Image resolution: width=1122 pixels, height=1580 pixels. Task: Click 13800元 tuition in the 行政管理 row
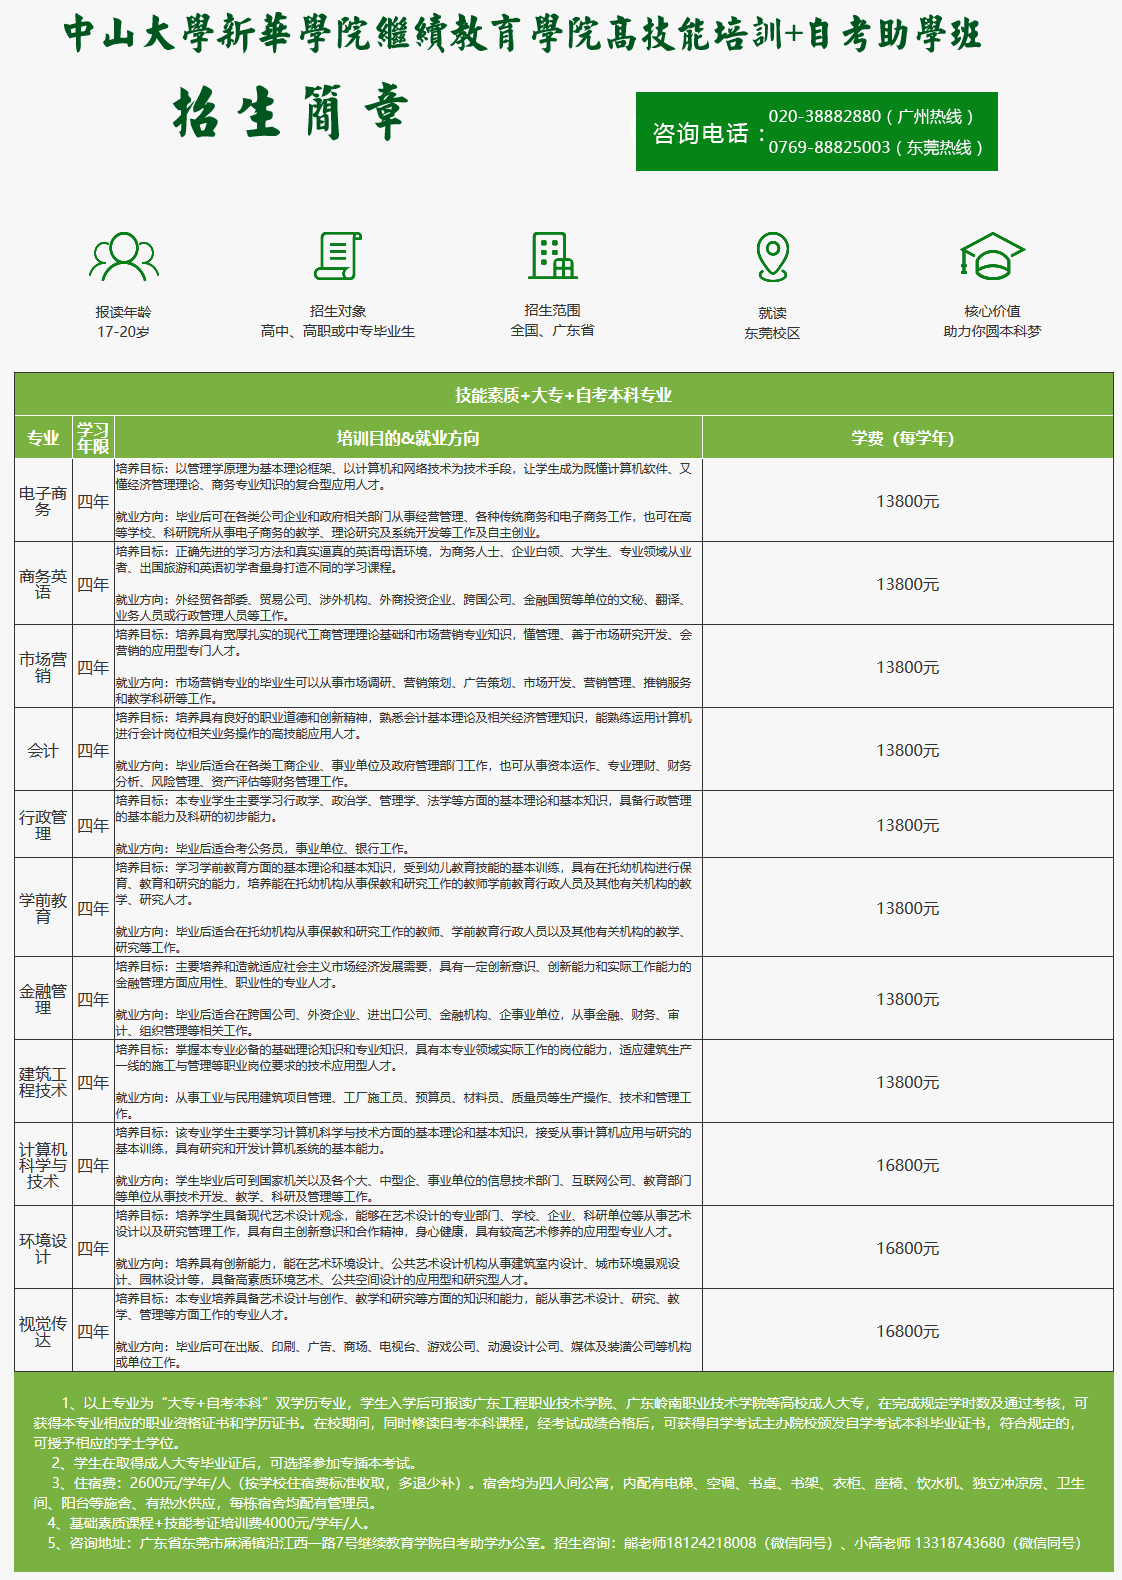(x=908, y=825)
